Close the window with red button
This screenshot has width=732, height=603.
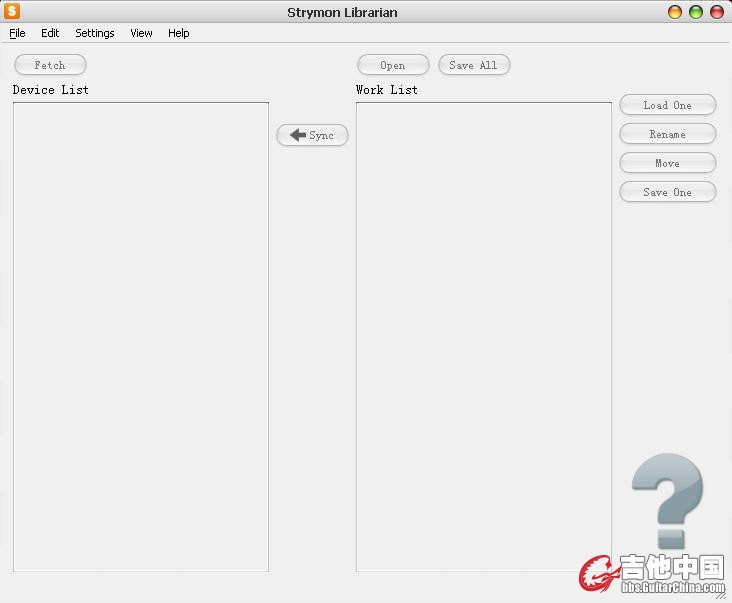(717, 12)
